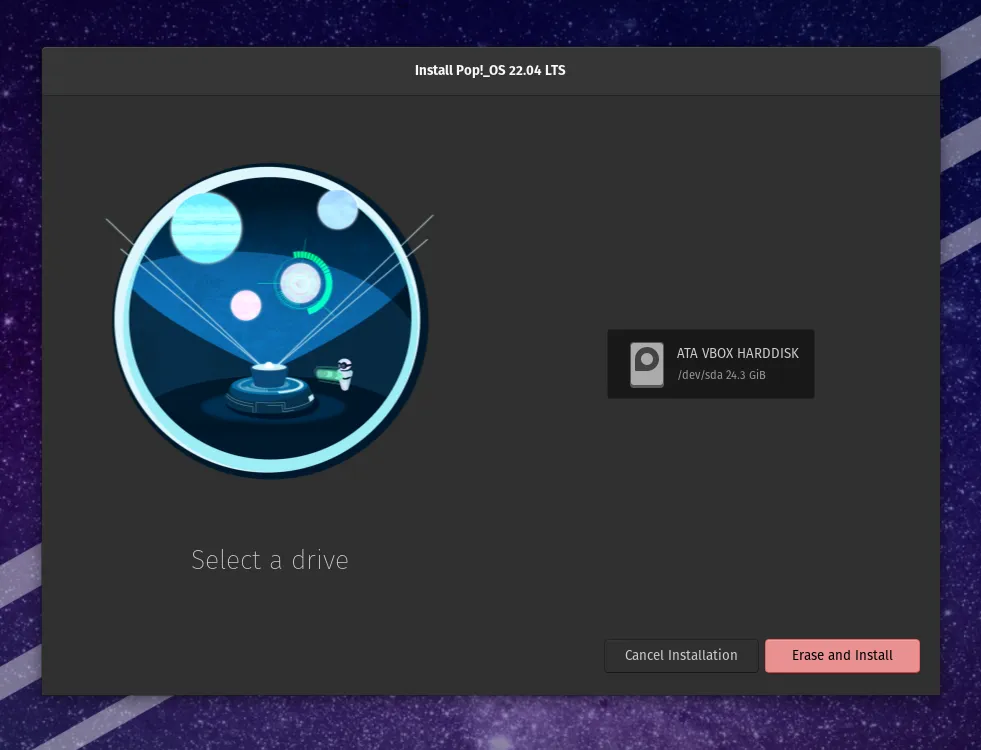Click the /dev/sda 24.3 GiB drive details
Image resolution: width=981 pixels, height=750 pixels.
pos(720,375)
